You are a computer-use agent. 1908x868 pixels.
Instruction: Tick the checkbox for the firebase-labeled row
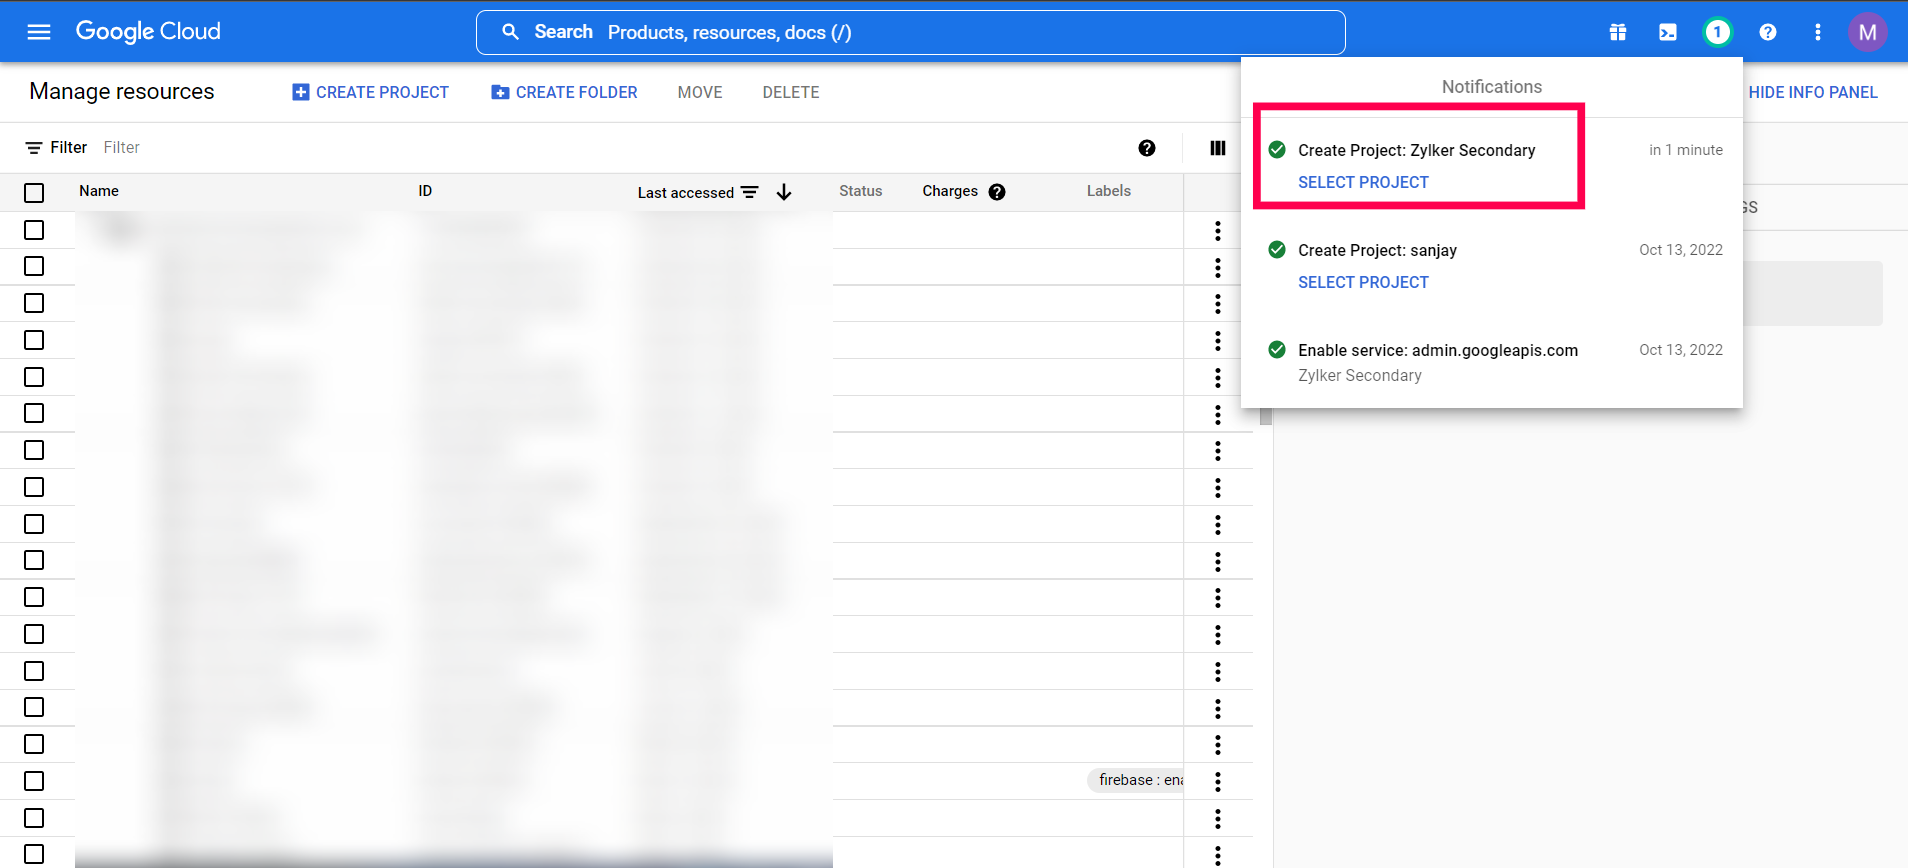34,781
